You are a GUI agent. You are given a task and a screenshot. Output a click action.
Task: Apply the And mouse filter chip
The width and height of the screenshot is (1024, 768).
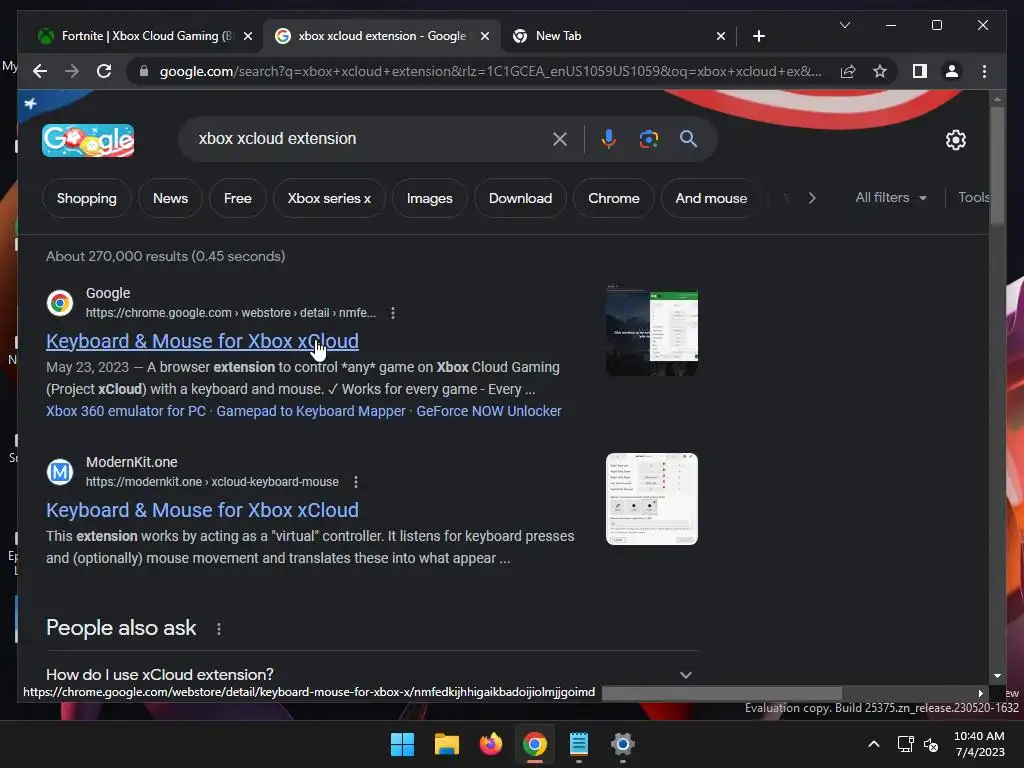(x=711, y=198)
